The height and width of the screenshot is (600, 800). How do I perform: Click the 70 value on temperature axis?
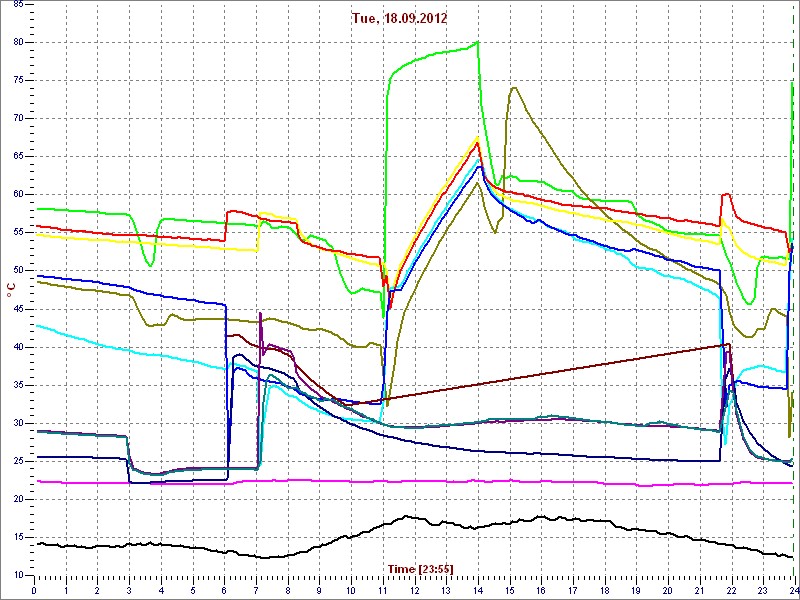[18, 119]
